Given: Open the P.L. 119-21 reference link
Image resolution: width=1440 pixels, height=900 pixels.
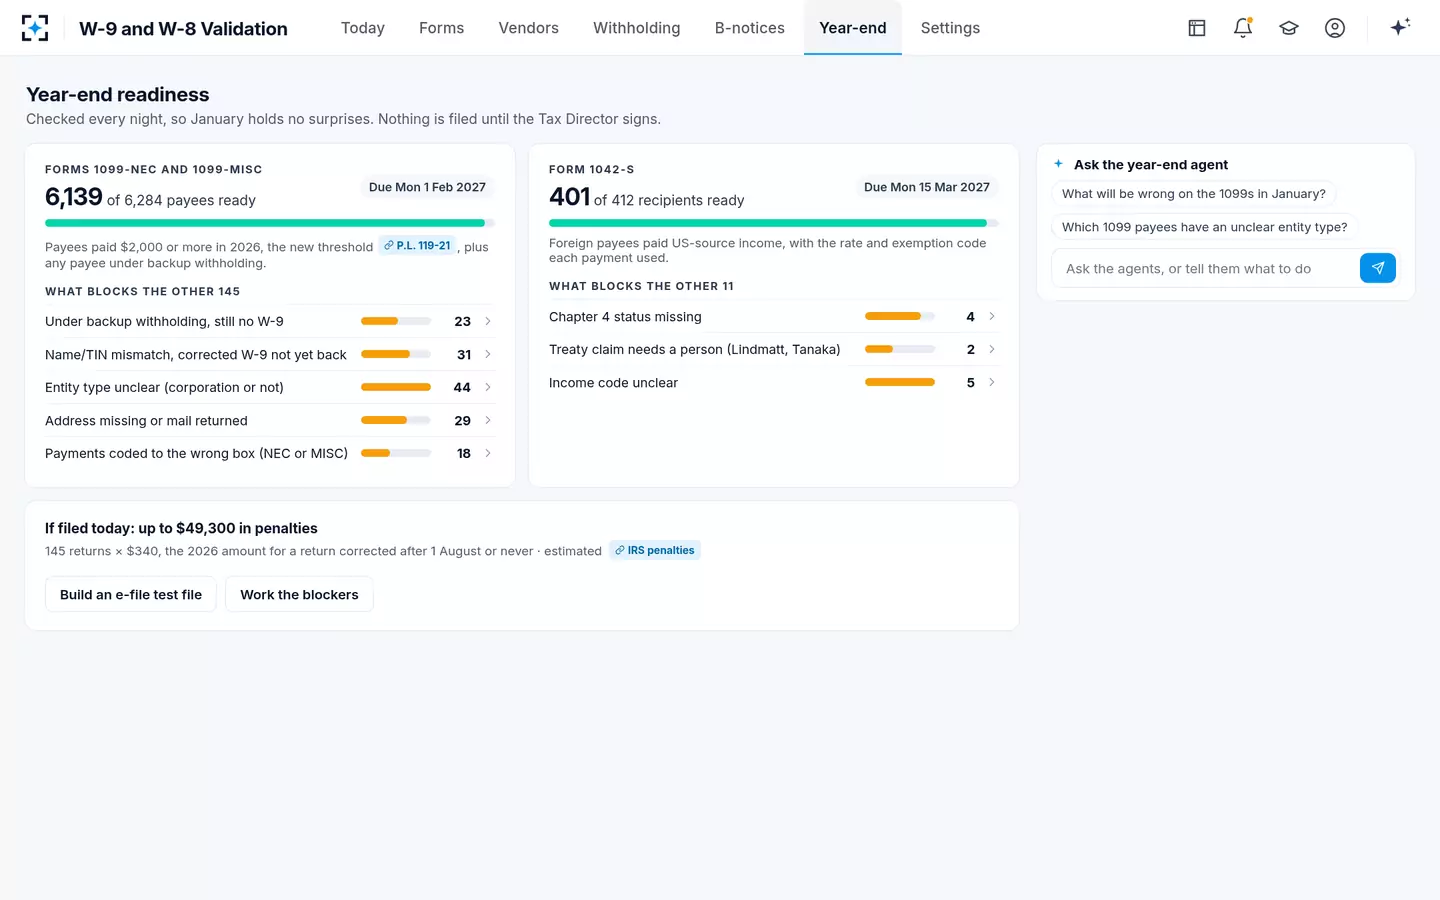Looking at the screenshot, I should click(x=417, y=246).
